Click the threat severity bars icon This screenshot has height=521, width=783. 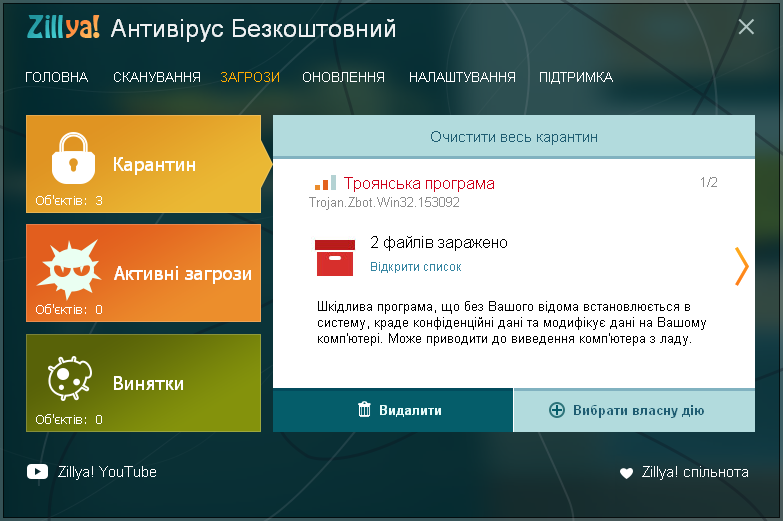pyautogui.click(x=326, y=183)
